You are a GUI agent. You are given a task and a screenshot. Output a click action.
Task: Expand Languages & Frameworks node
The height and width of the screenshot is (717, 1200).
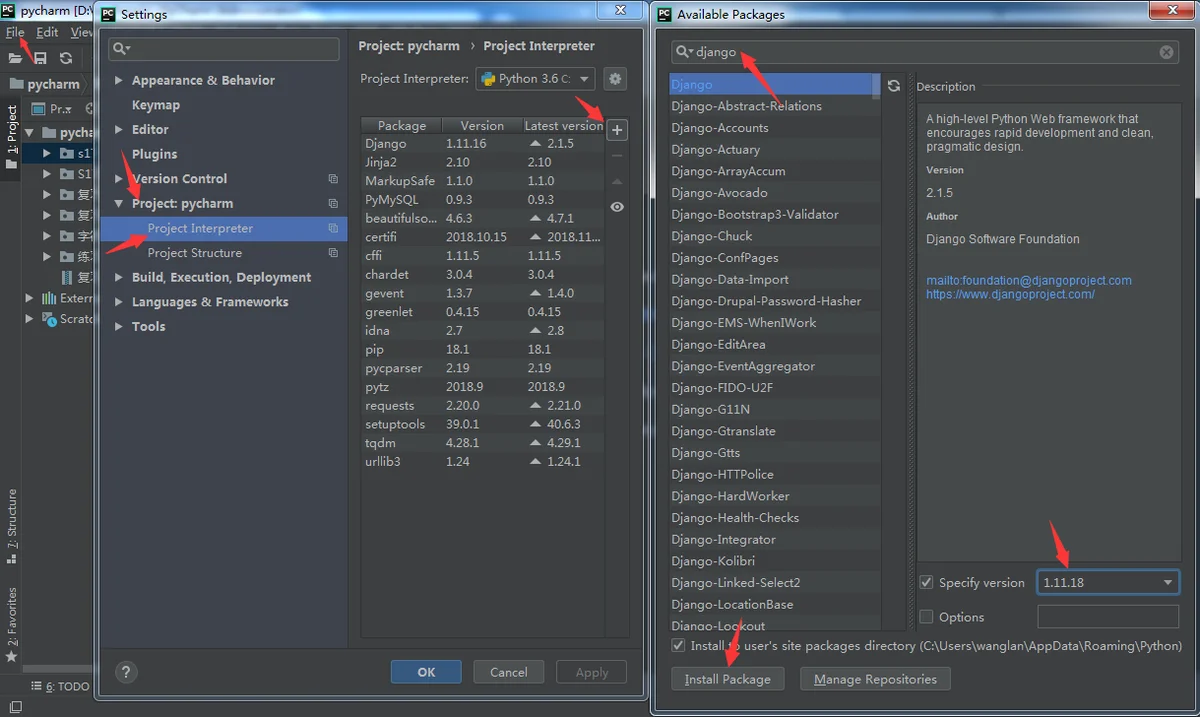(x=119, y=302)
